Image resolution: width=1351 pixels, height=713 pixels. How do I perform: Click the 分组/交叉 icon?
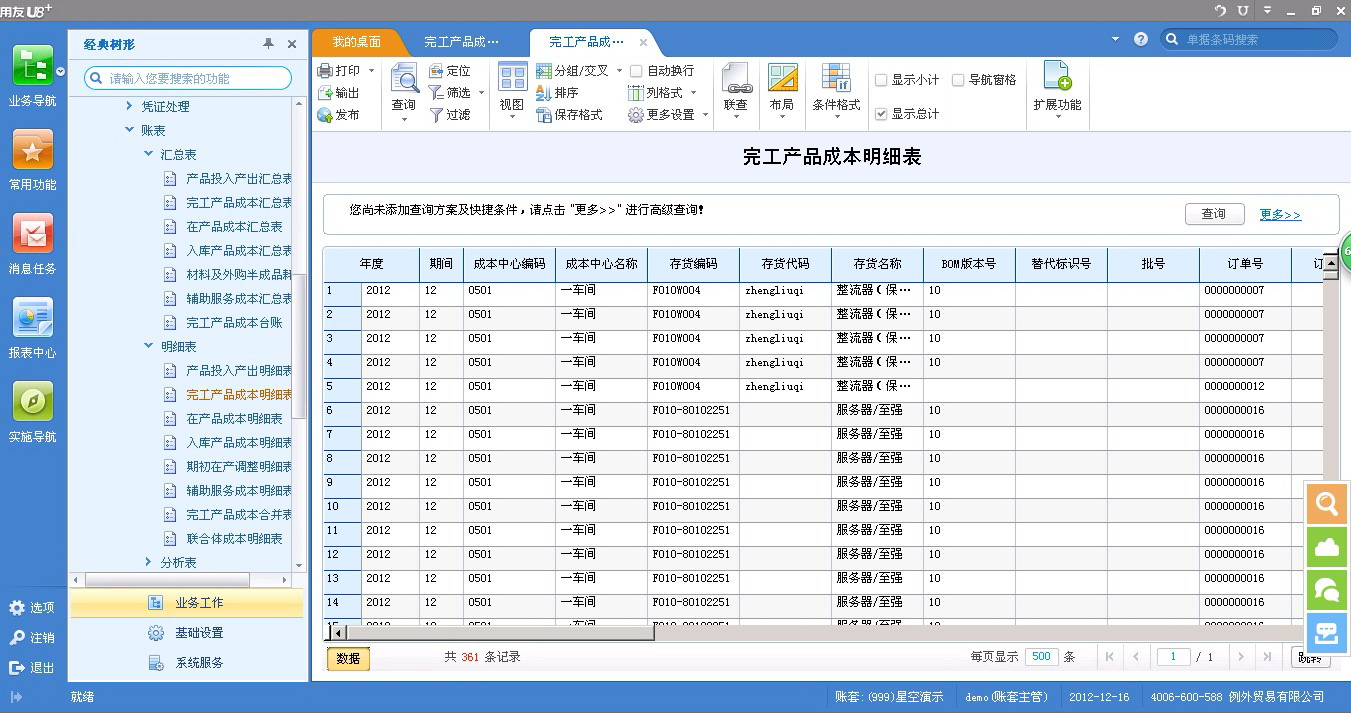click(544, 71)
